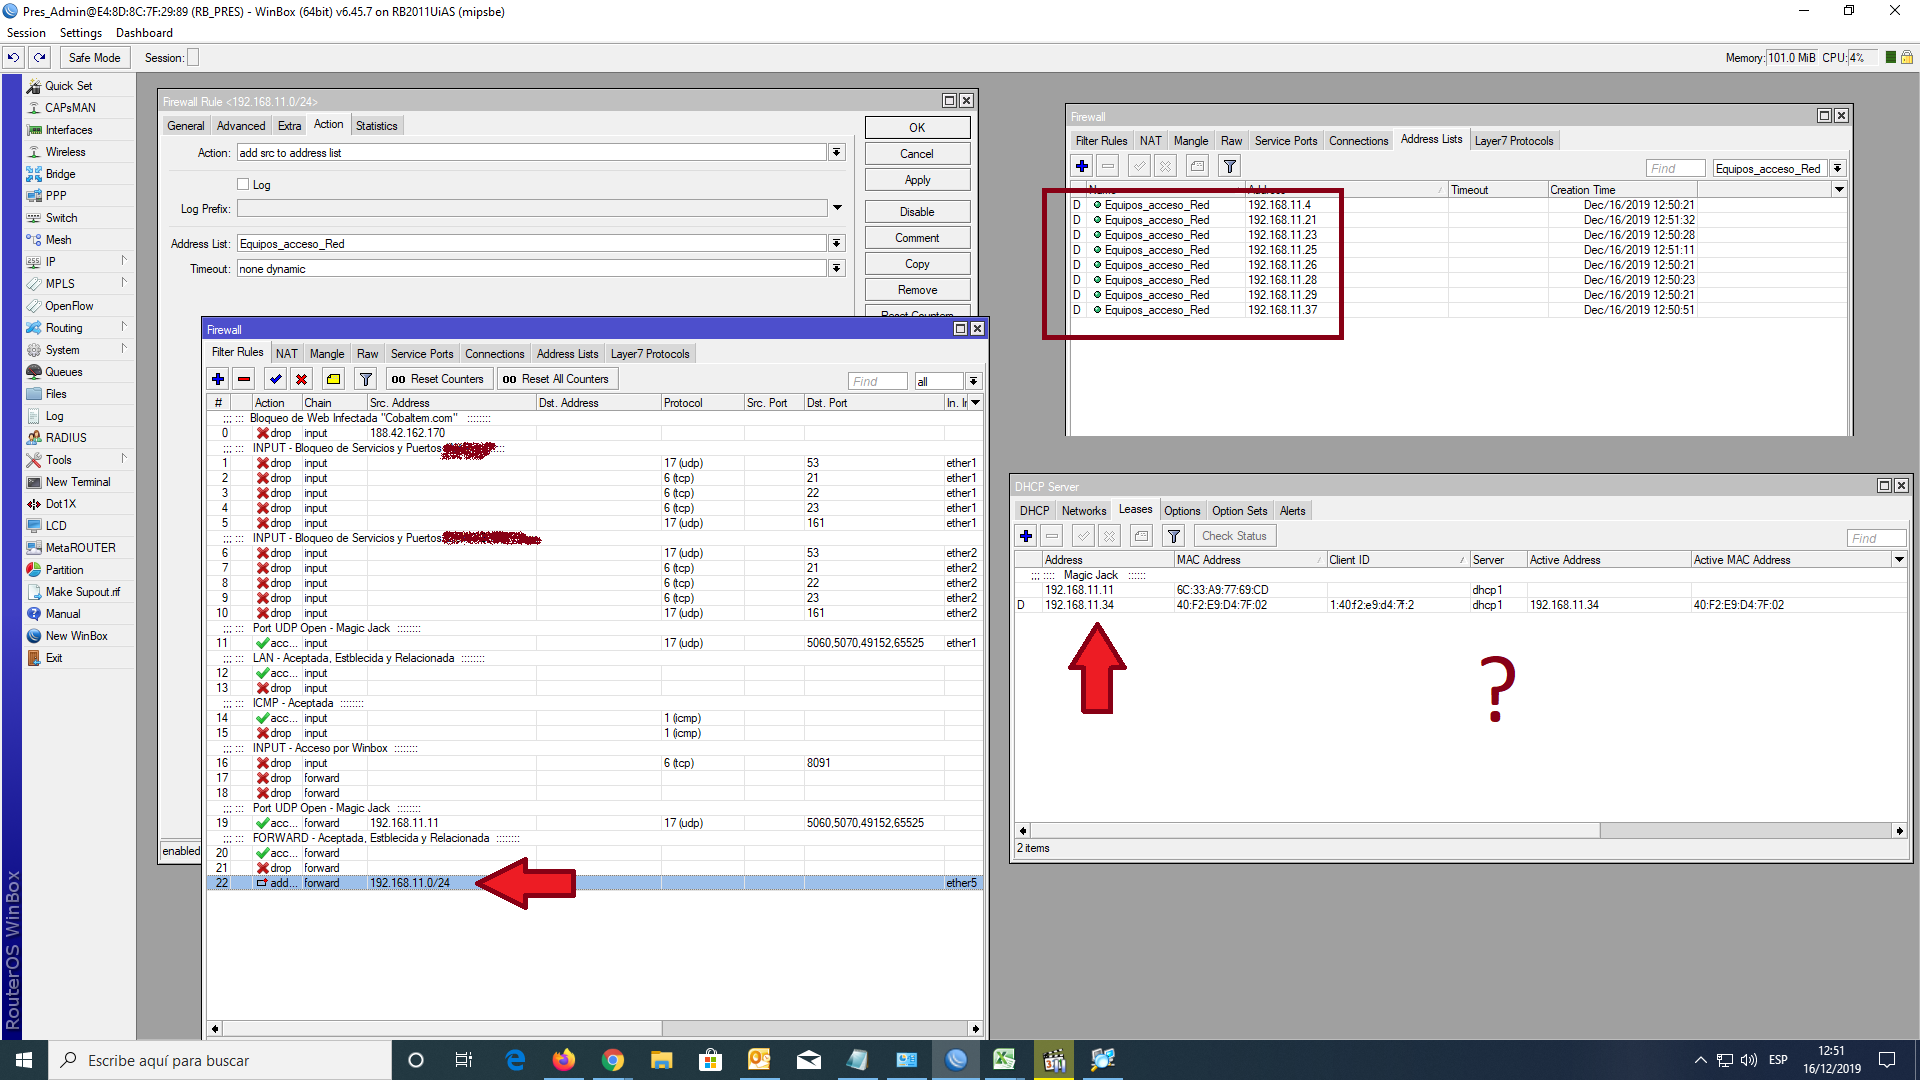Open the 'all' chain filter dropdown
This screenshot has width=1920, height=1080.
pos(973,381)
